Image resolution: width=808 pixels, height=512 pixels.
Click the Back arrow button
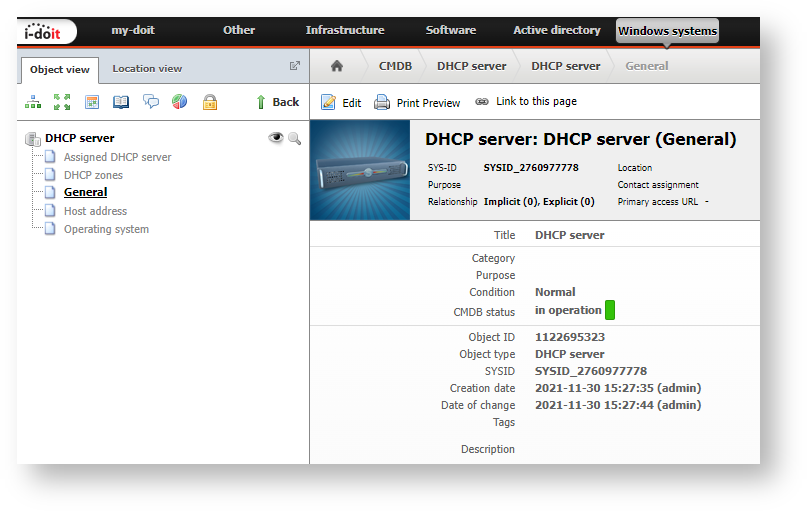[x=277, y=102]
